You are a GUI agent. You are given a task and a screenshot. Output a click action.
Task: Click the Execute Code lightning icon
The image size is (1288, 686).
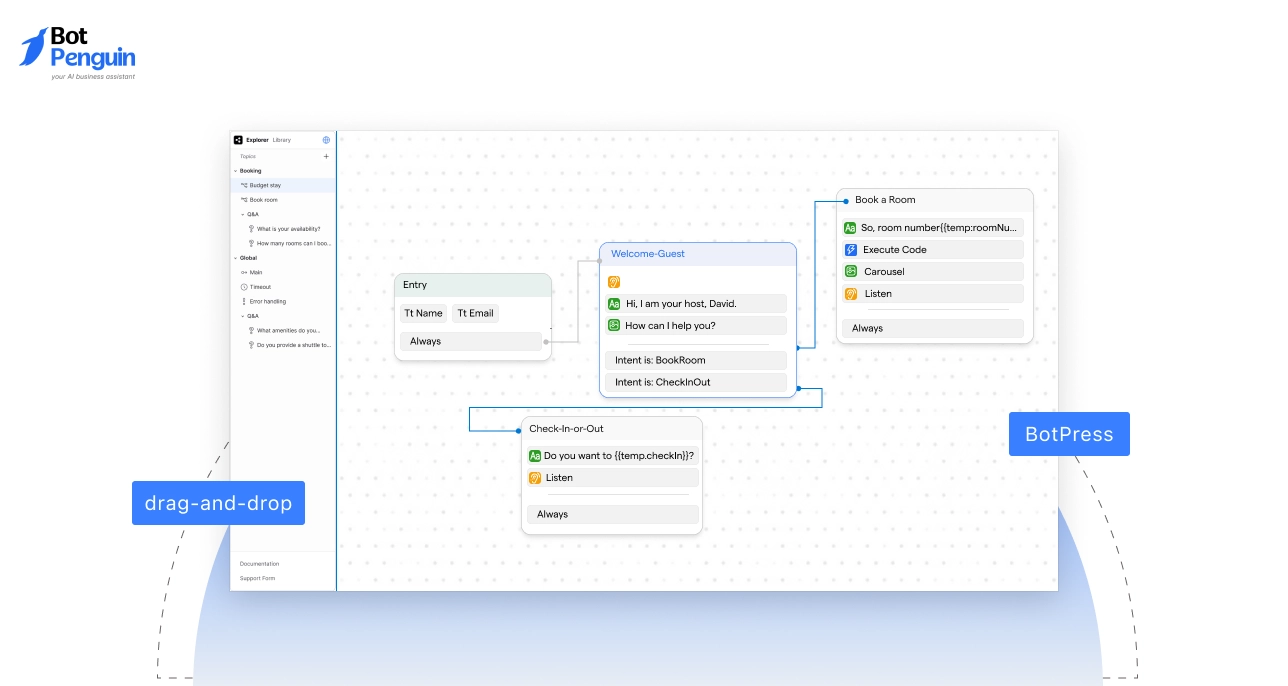point(851,250)
